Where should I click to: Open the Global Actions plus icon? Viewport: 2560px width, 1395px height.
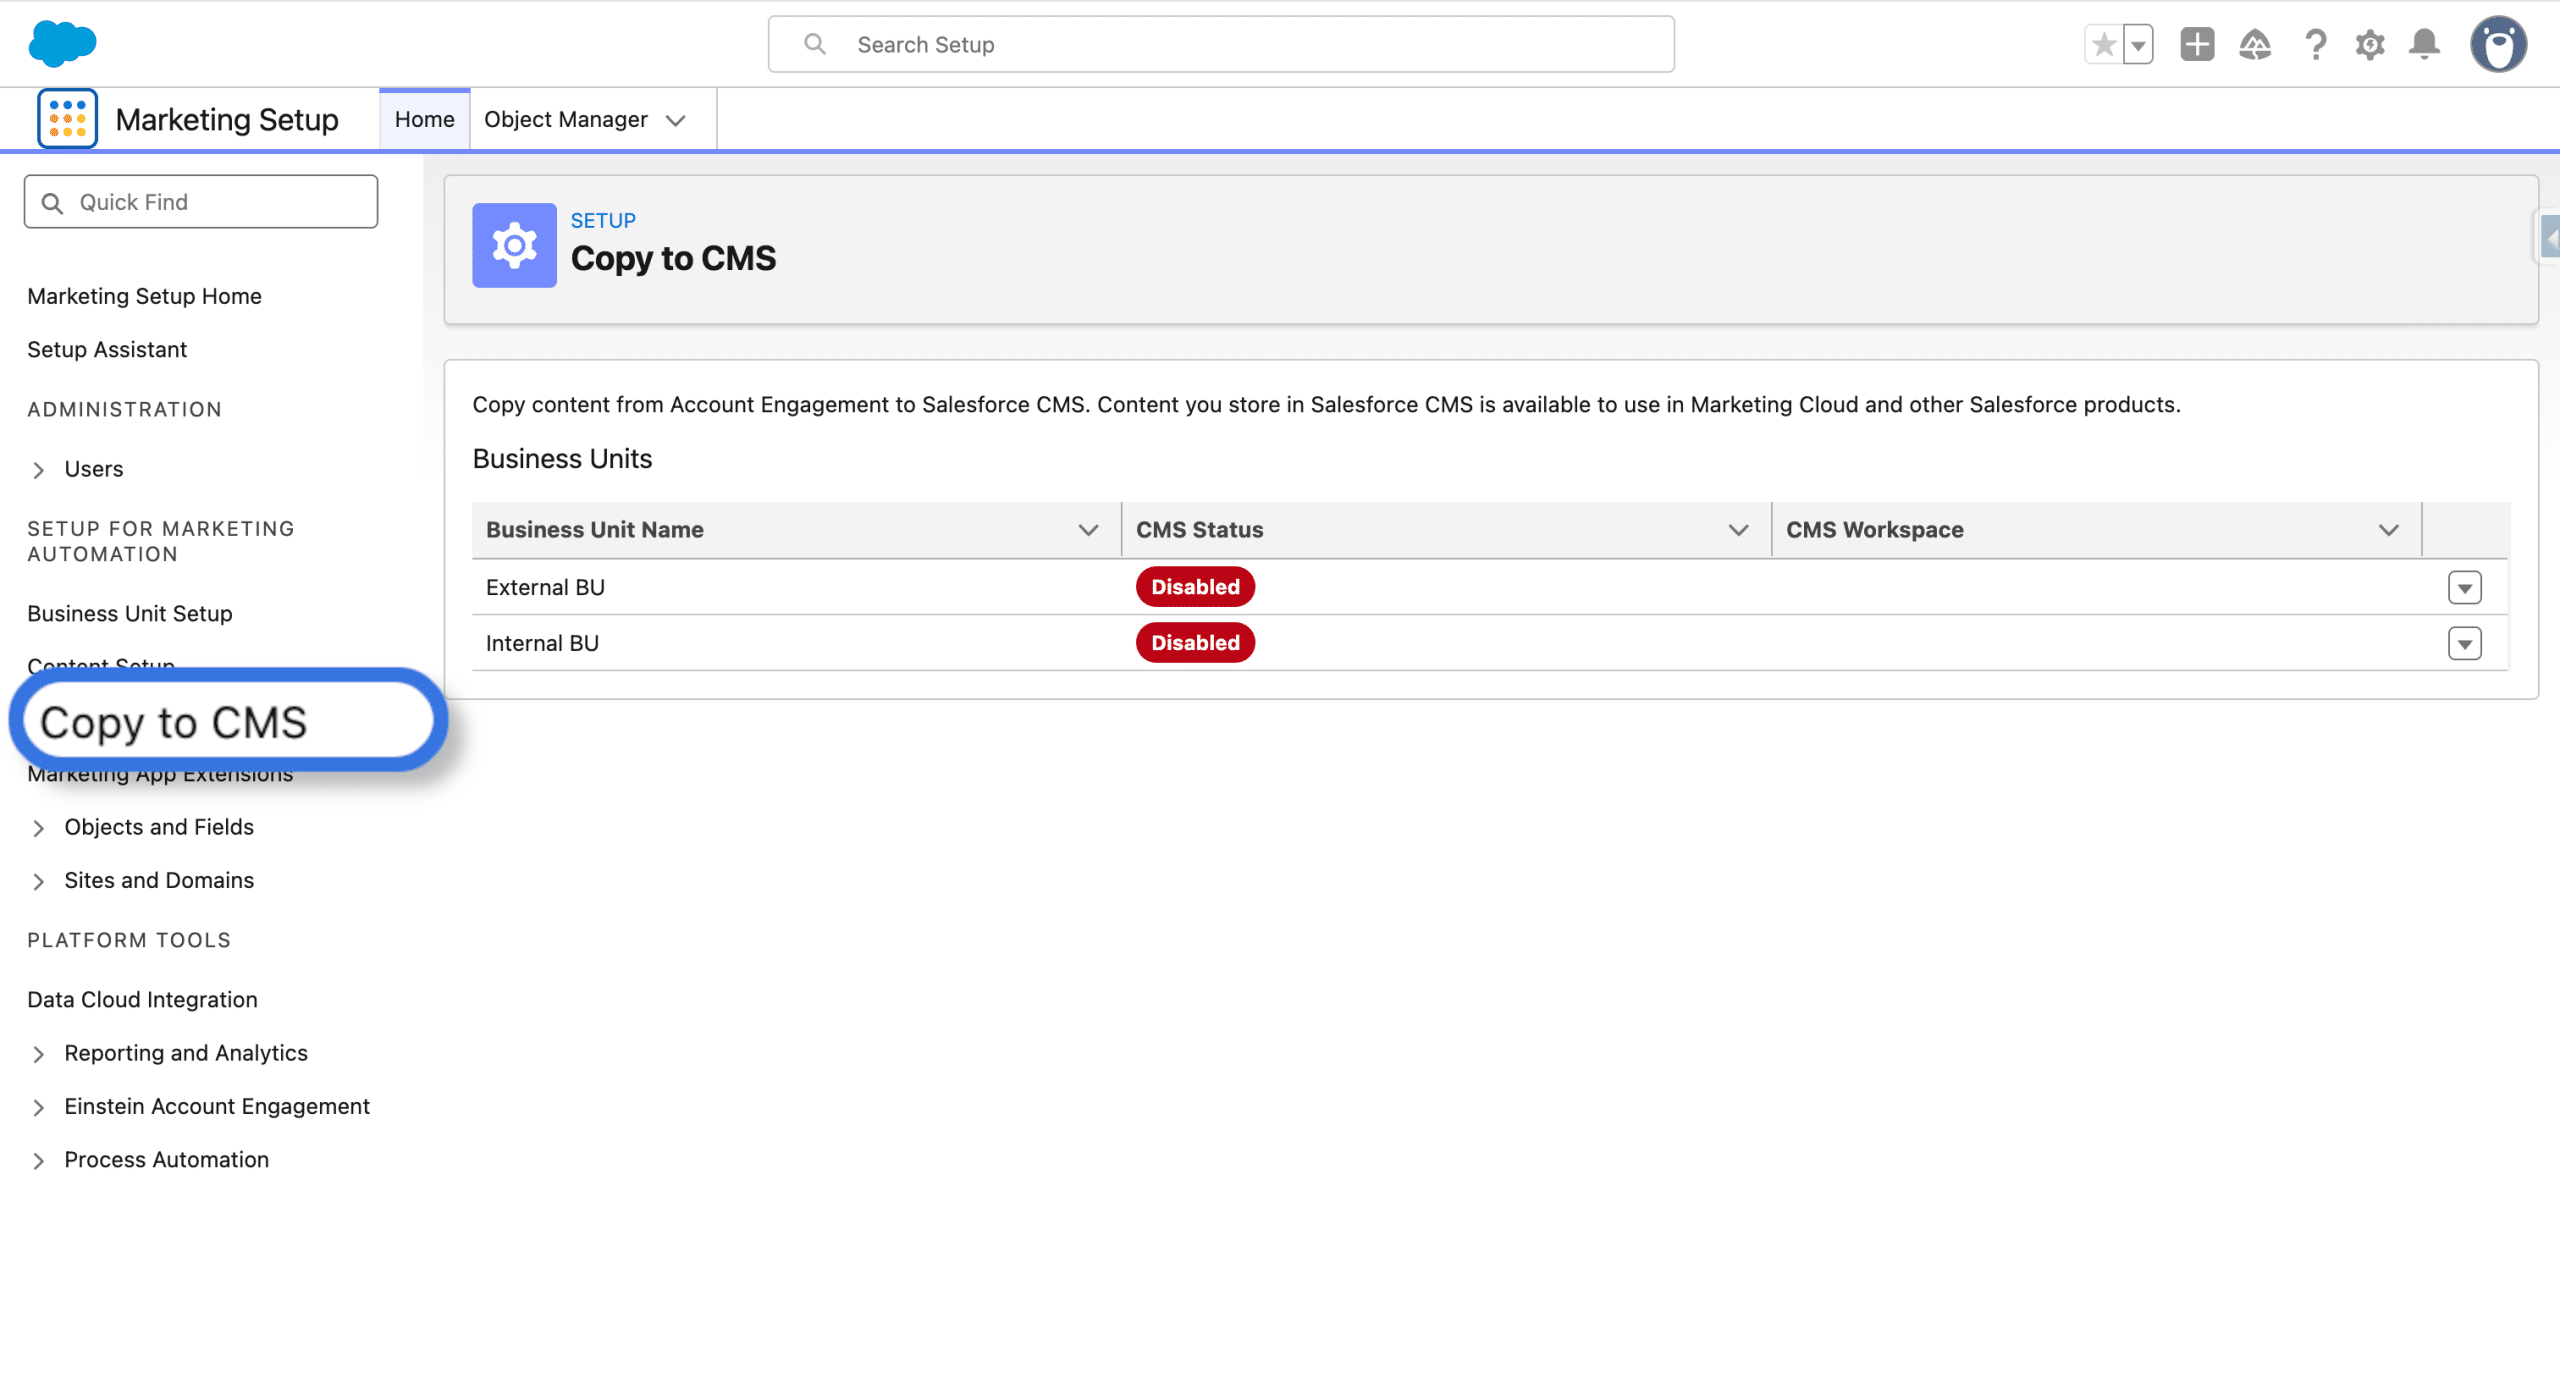(2196, 45)
